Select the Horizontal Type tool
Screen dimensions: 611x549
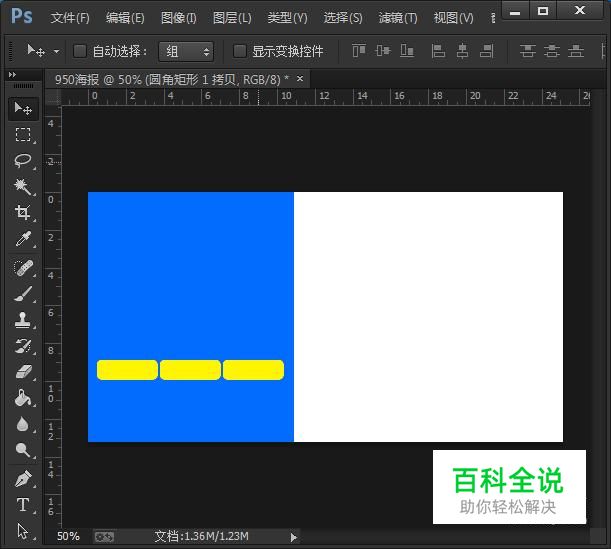(x=22, y=505)
